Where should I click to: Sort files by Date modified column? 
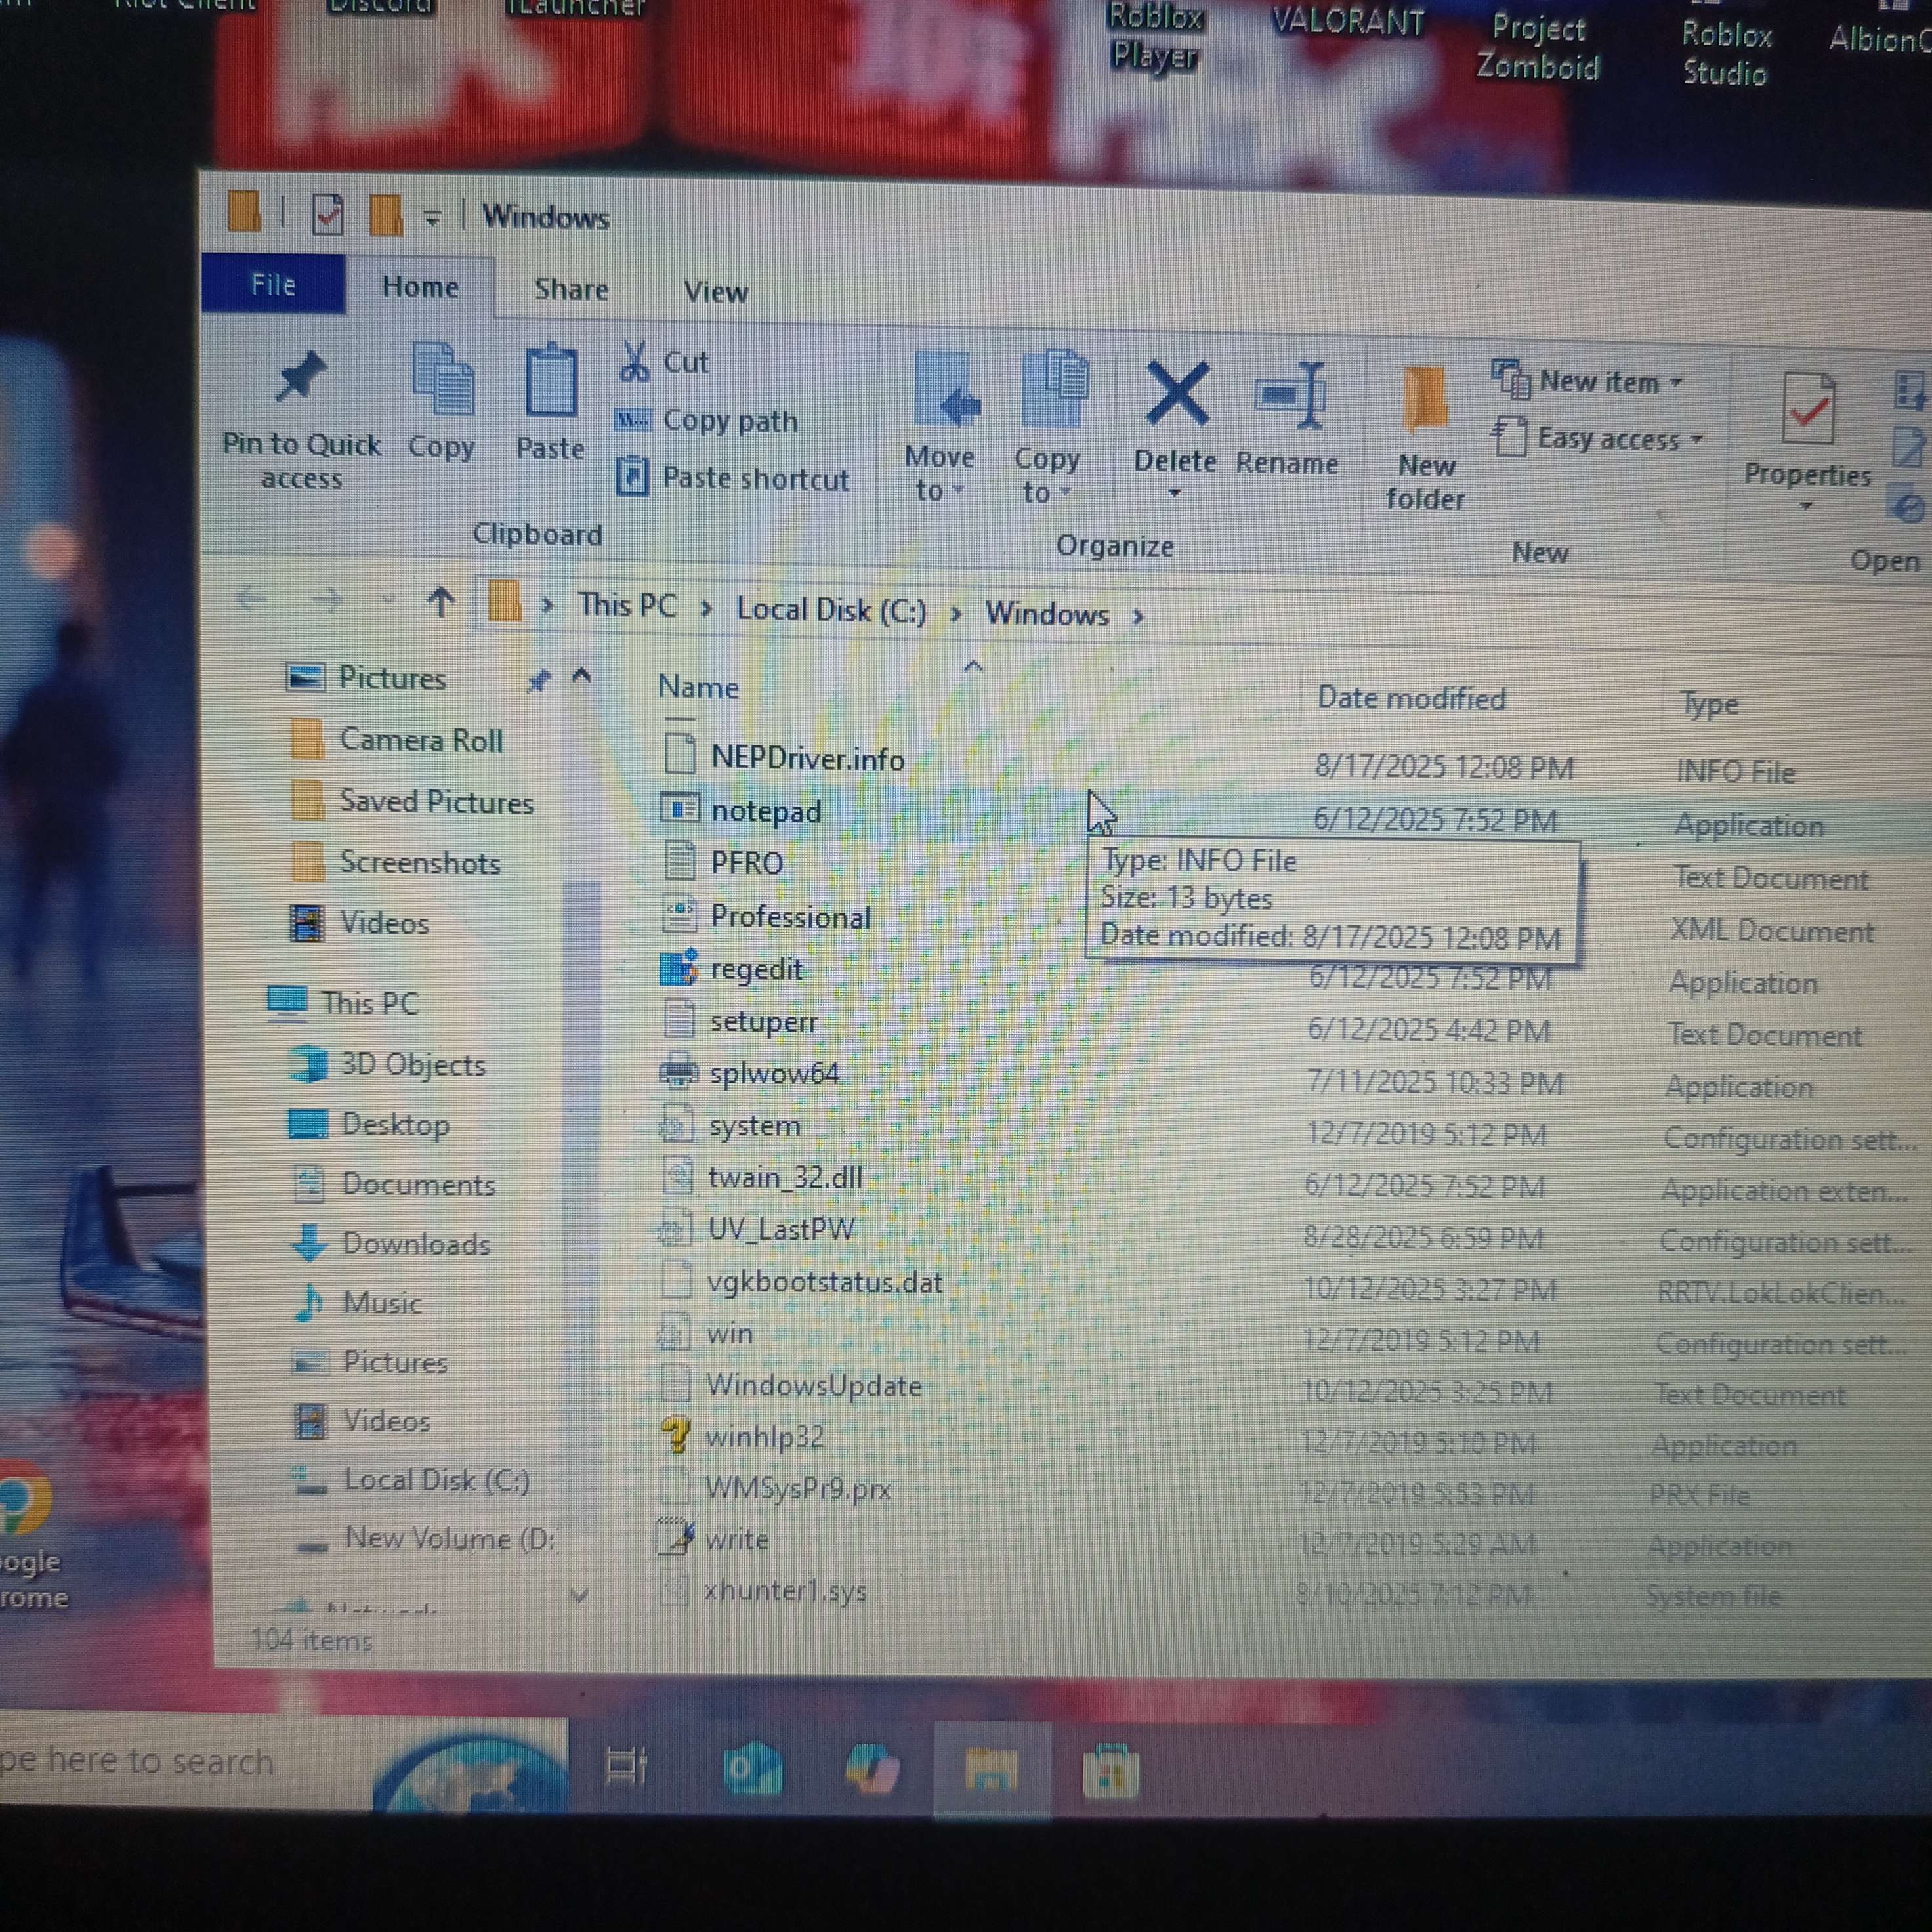pos(1410,698)
